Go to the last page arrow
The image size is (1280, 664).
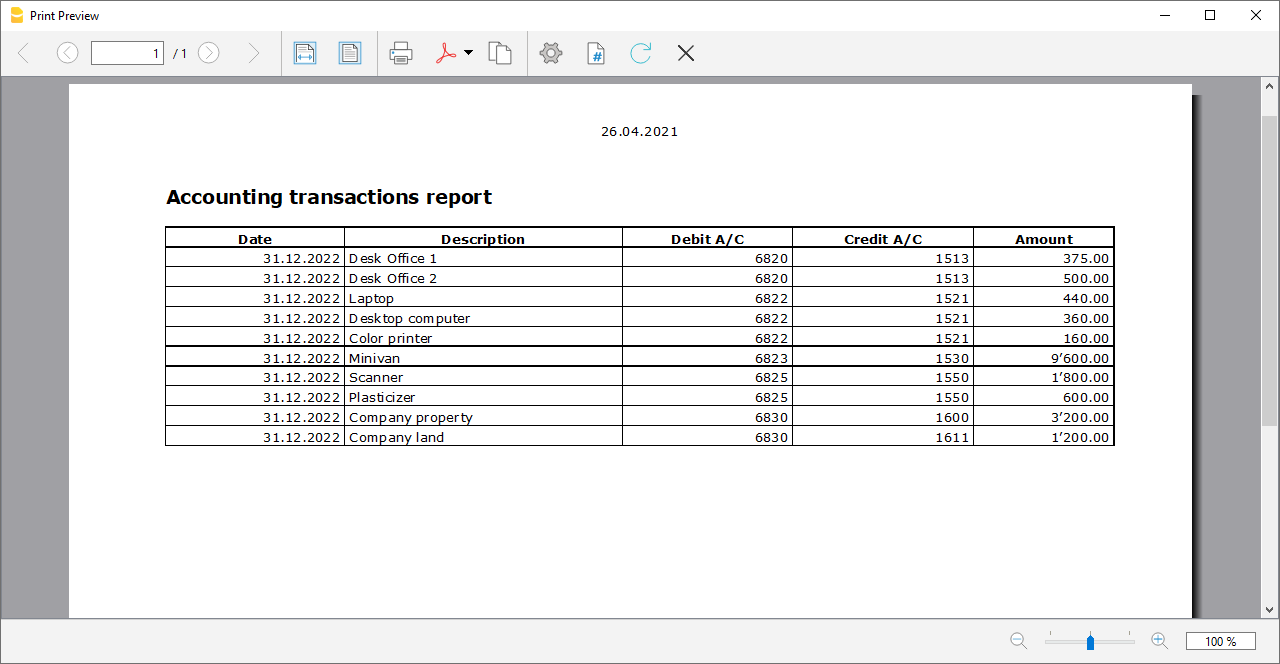click(x=253, y=53)
